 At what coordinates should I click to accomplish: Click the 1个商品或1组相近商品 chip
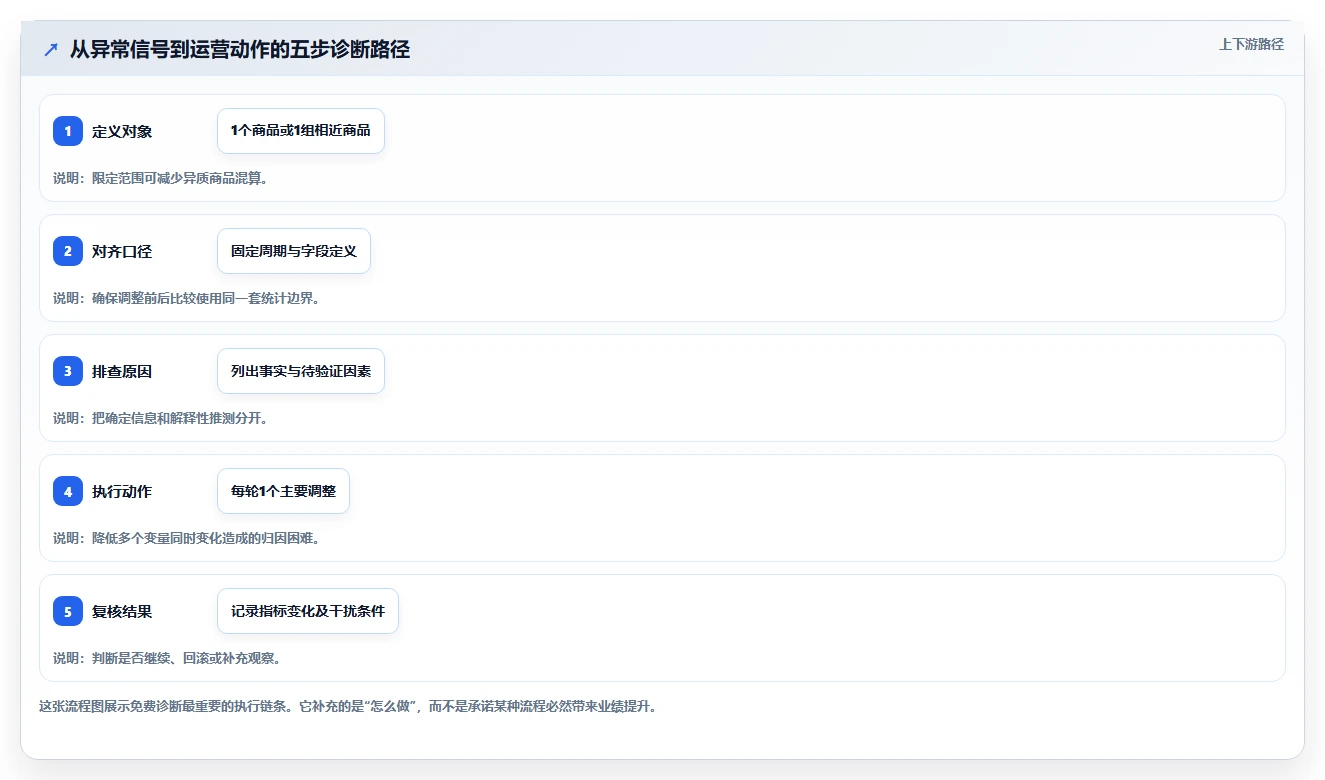click(x=301, y=131)
